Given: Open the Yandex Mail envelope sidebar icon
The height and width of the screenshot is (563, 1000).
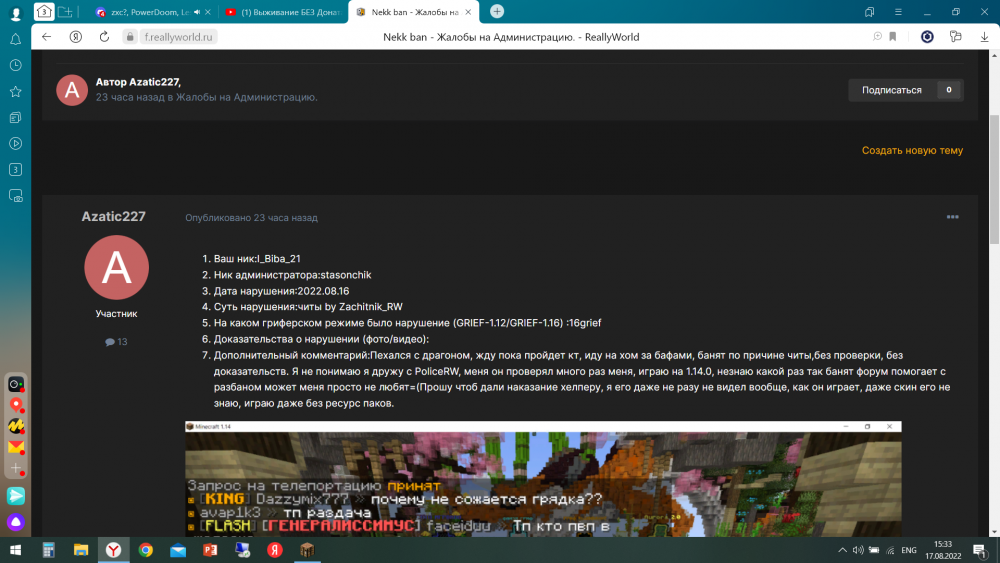Looking at the screenshot, I should tap(15, 447).
